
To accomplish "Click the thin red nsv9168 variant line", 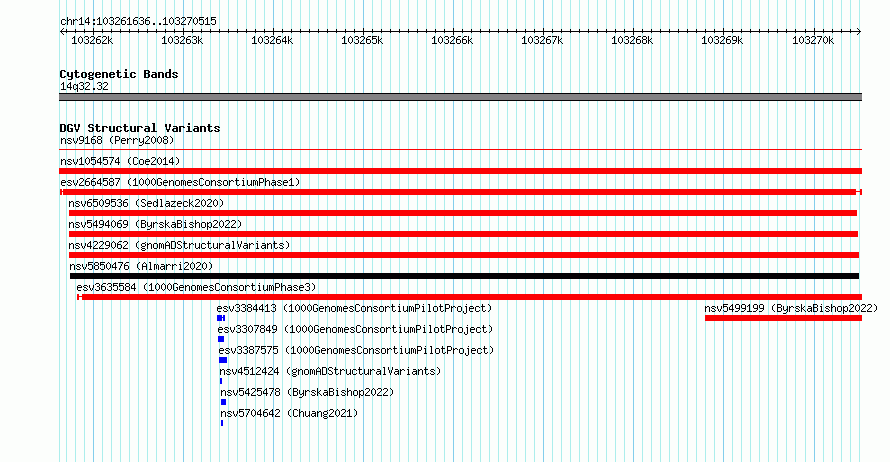I will tap(461, 150).
